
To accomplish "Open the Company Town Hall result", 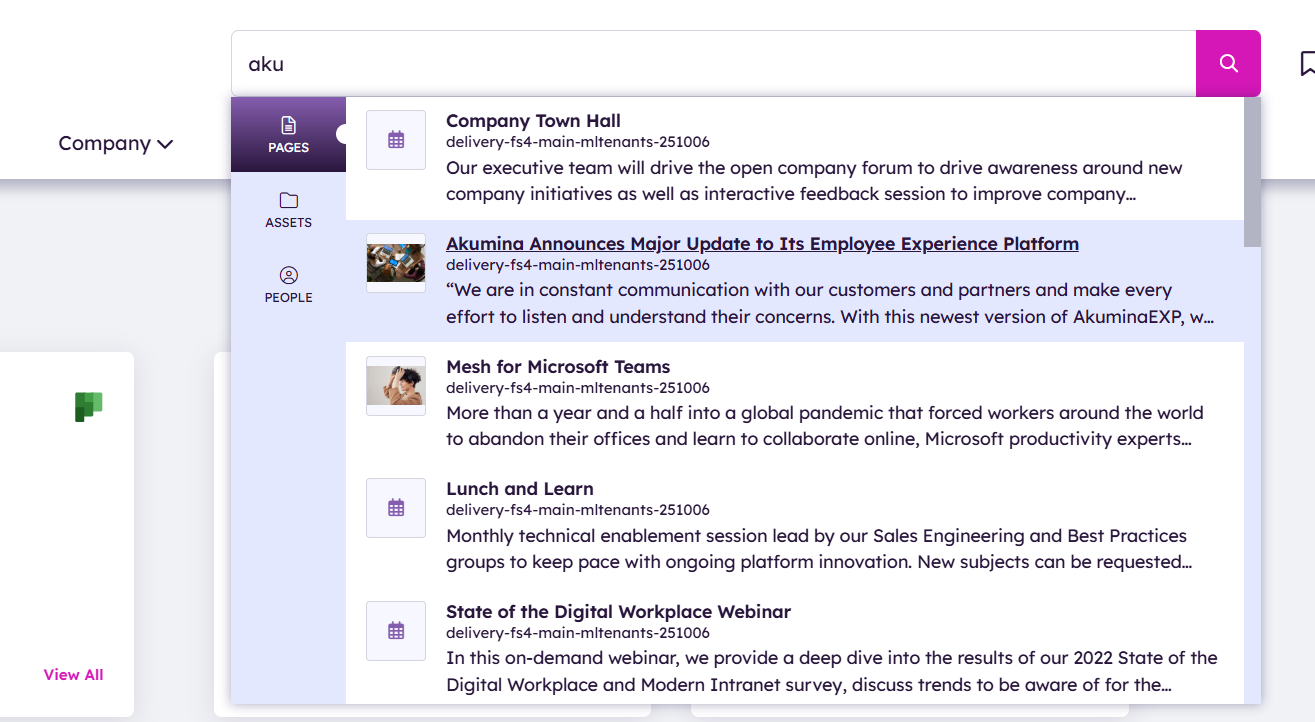I will tap(533, 121).
